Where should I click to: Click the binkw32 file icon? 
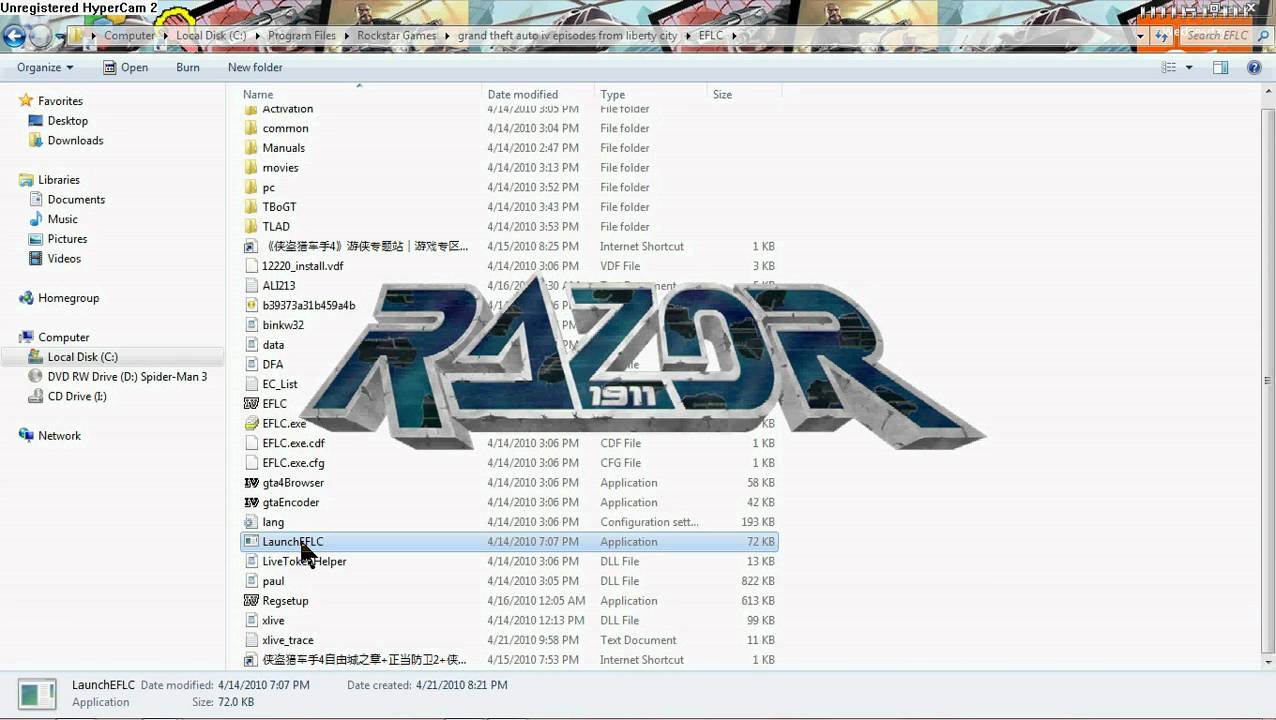(x=252, y=325)
